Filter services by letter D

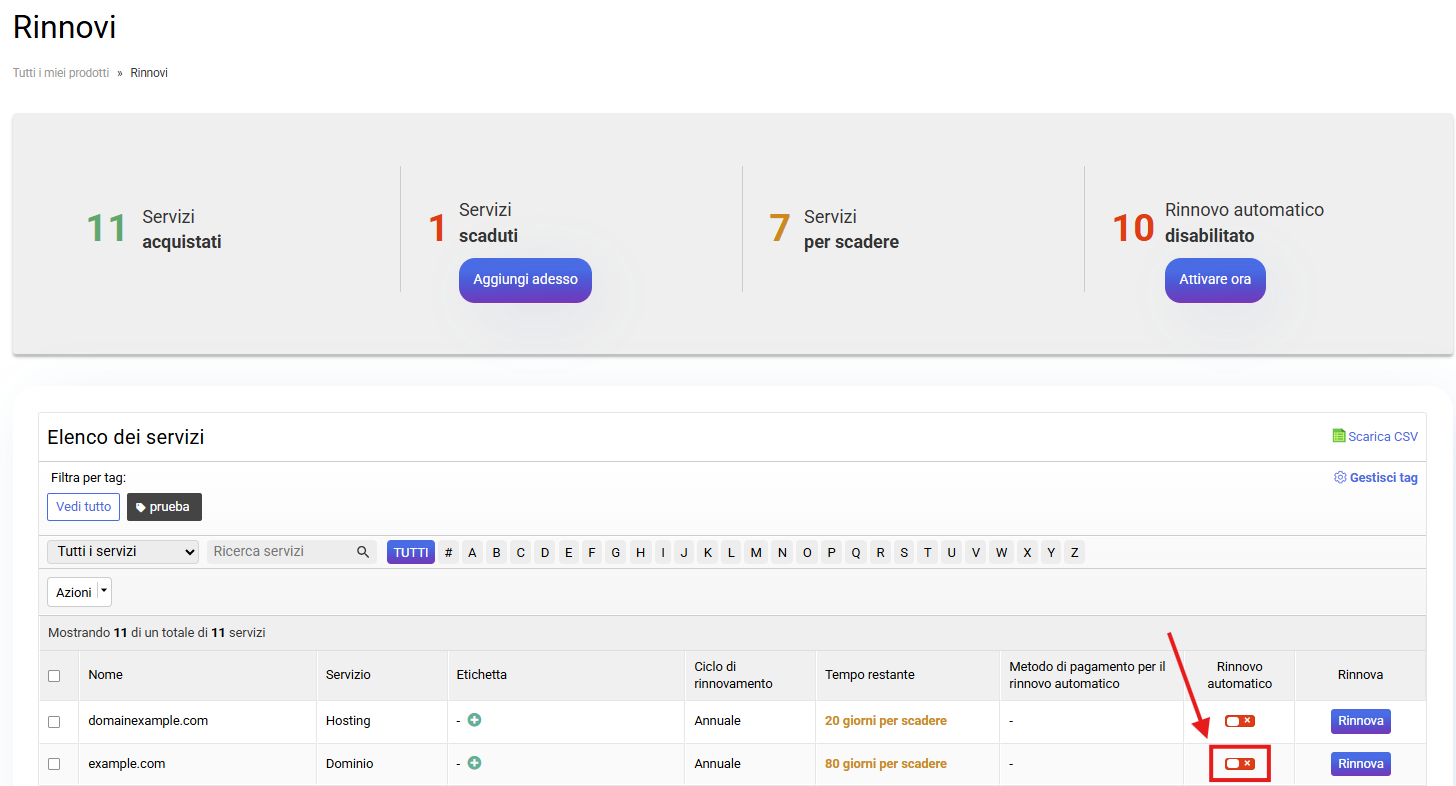click(545, 552)
